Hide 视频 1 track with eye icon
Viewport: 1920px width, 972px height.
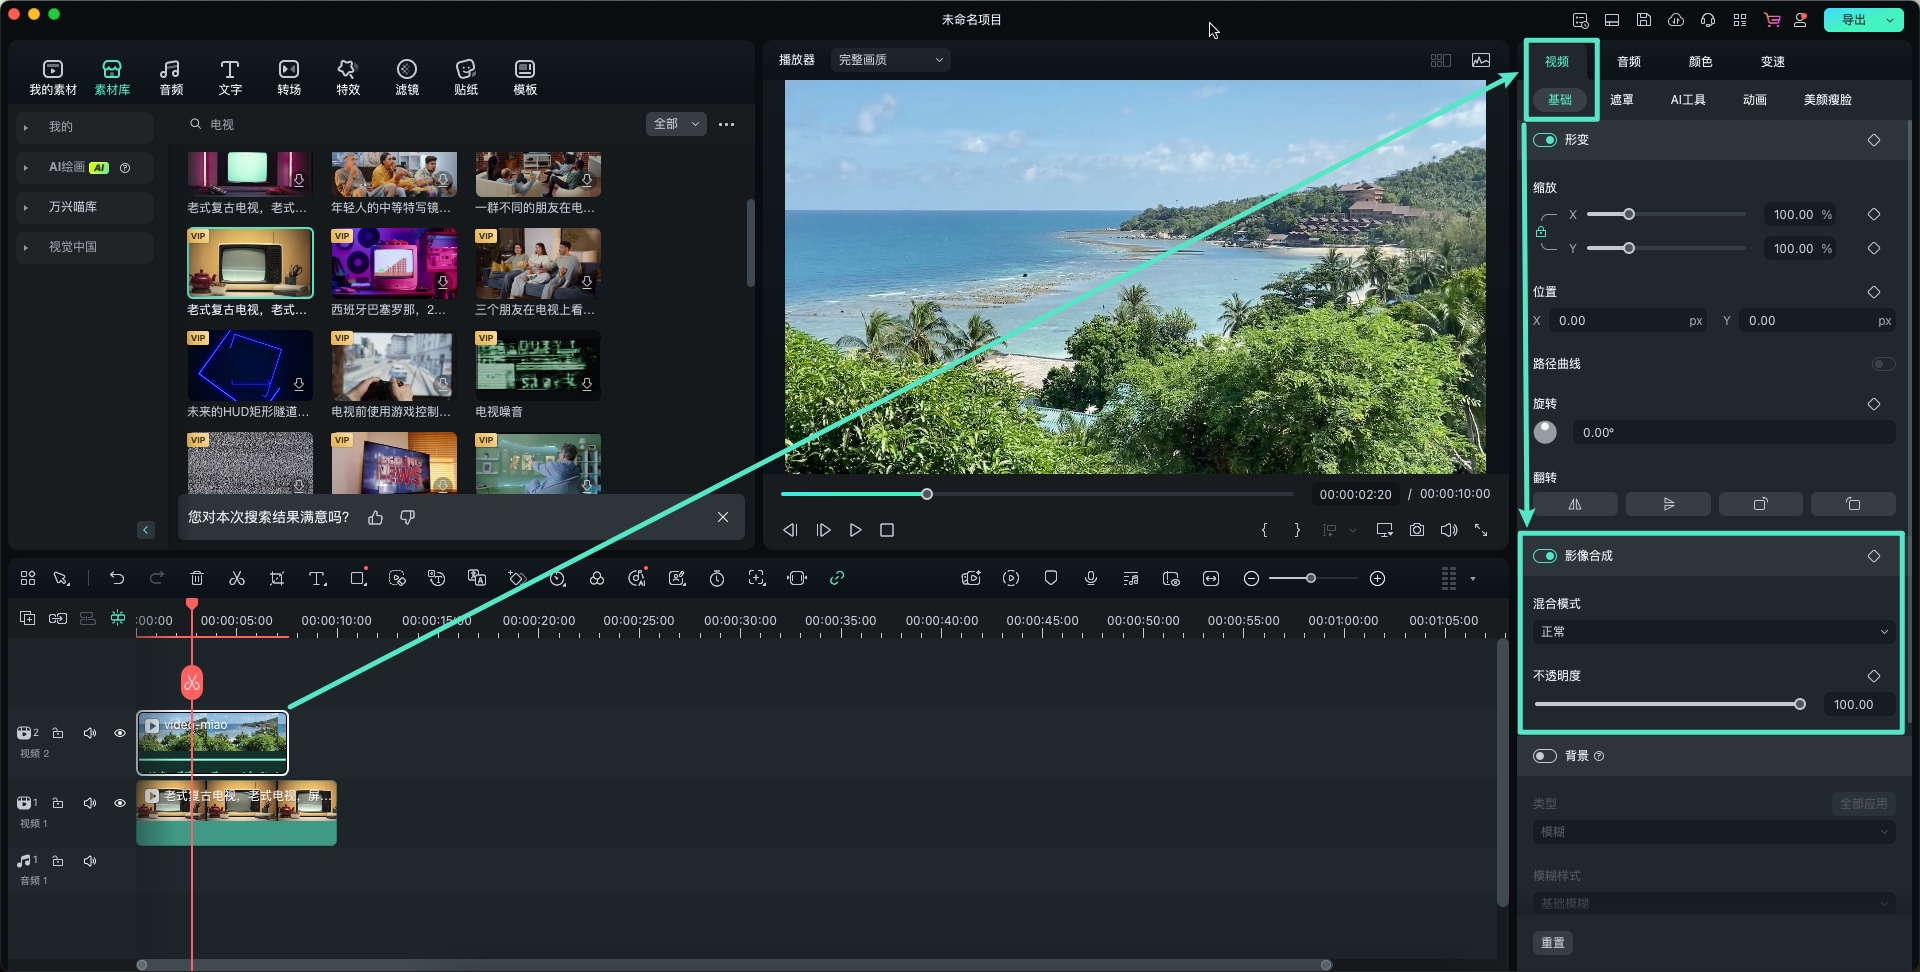[x=120, y=803]
